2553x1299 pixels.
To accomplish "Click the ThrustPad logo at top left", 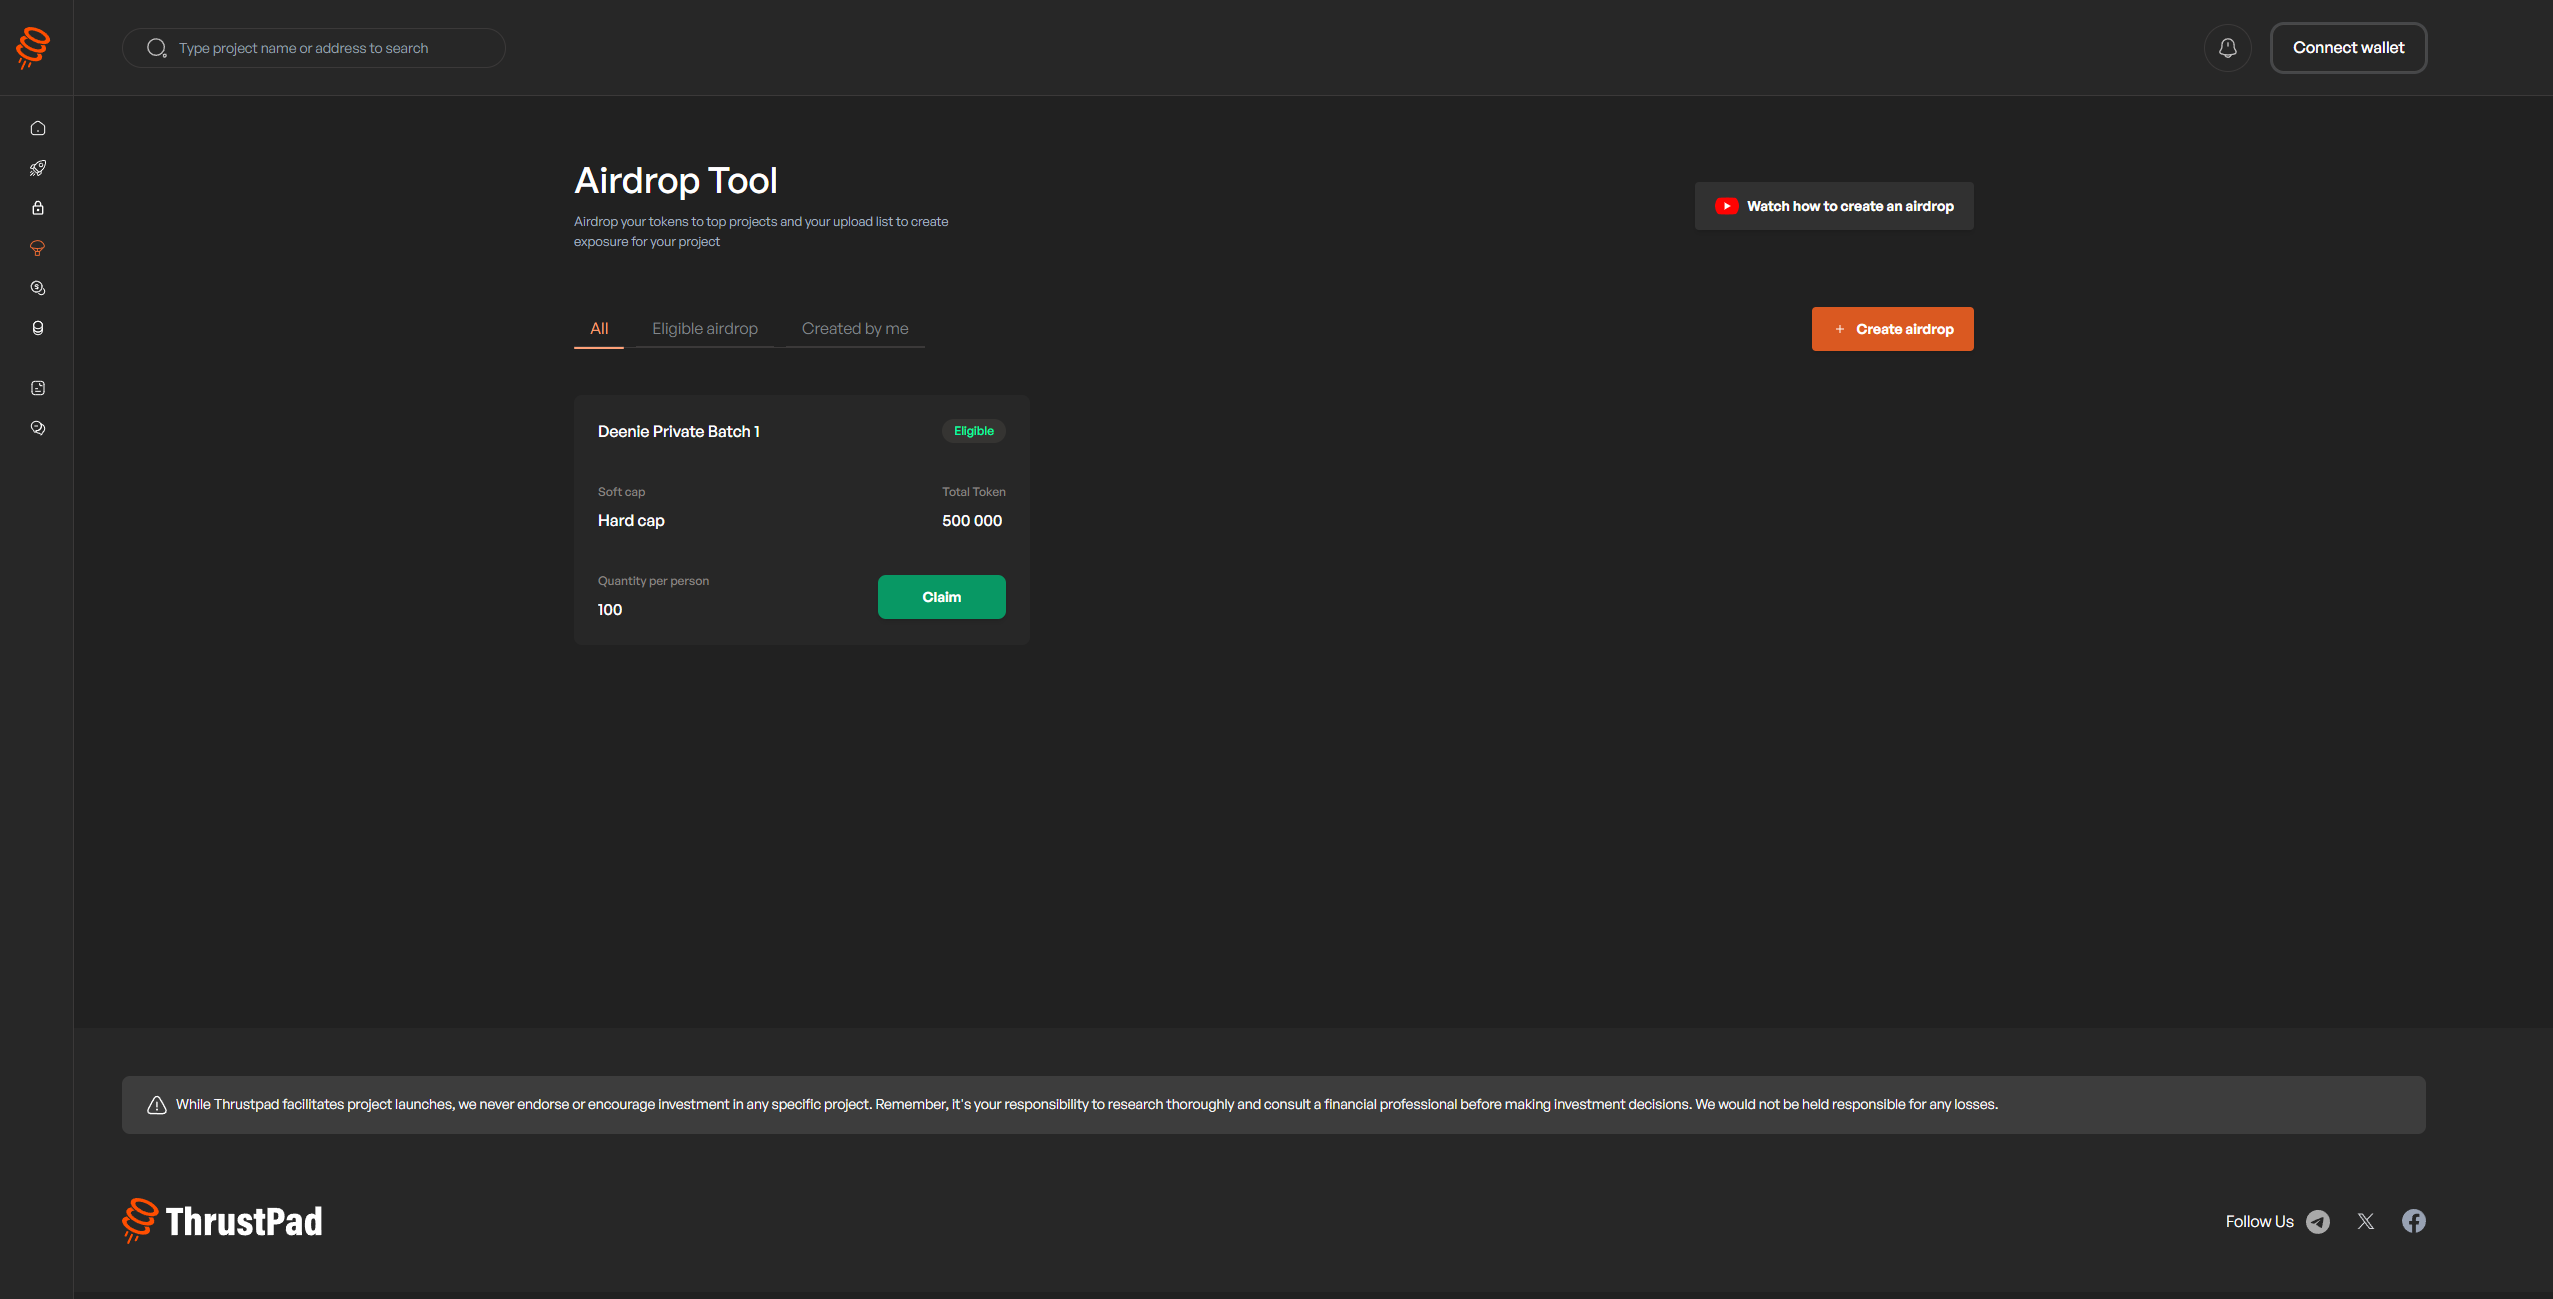I will coord(33,47).
